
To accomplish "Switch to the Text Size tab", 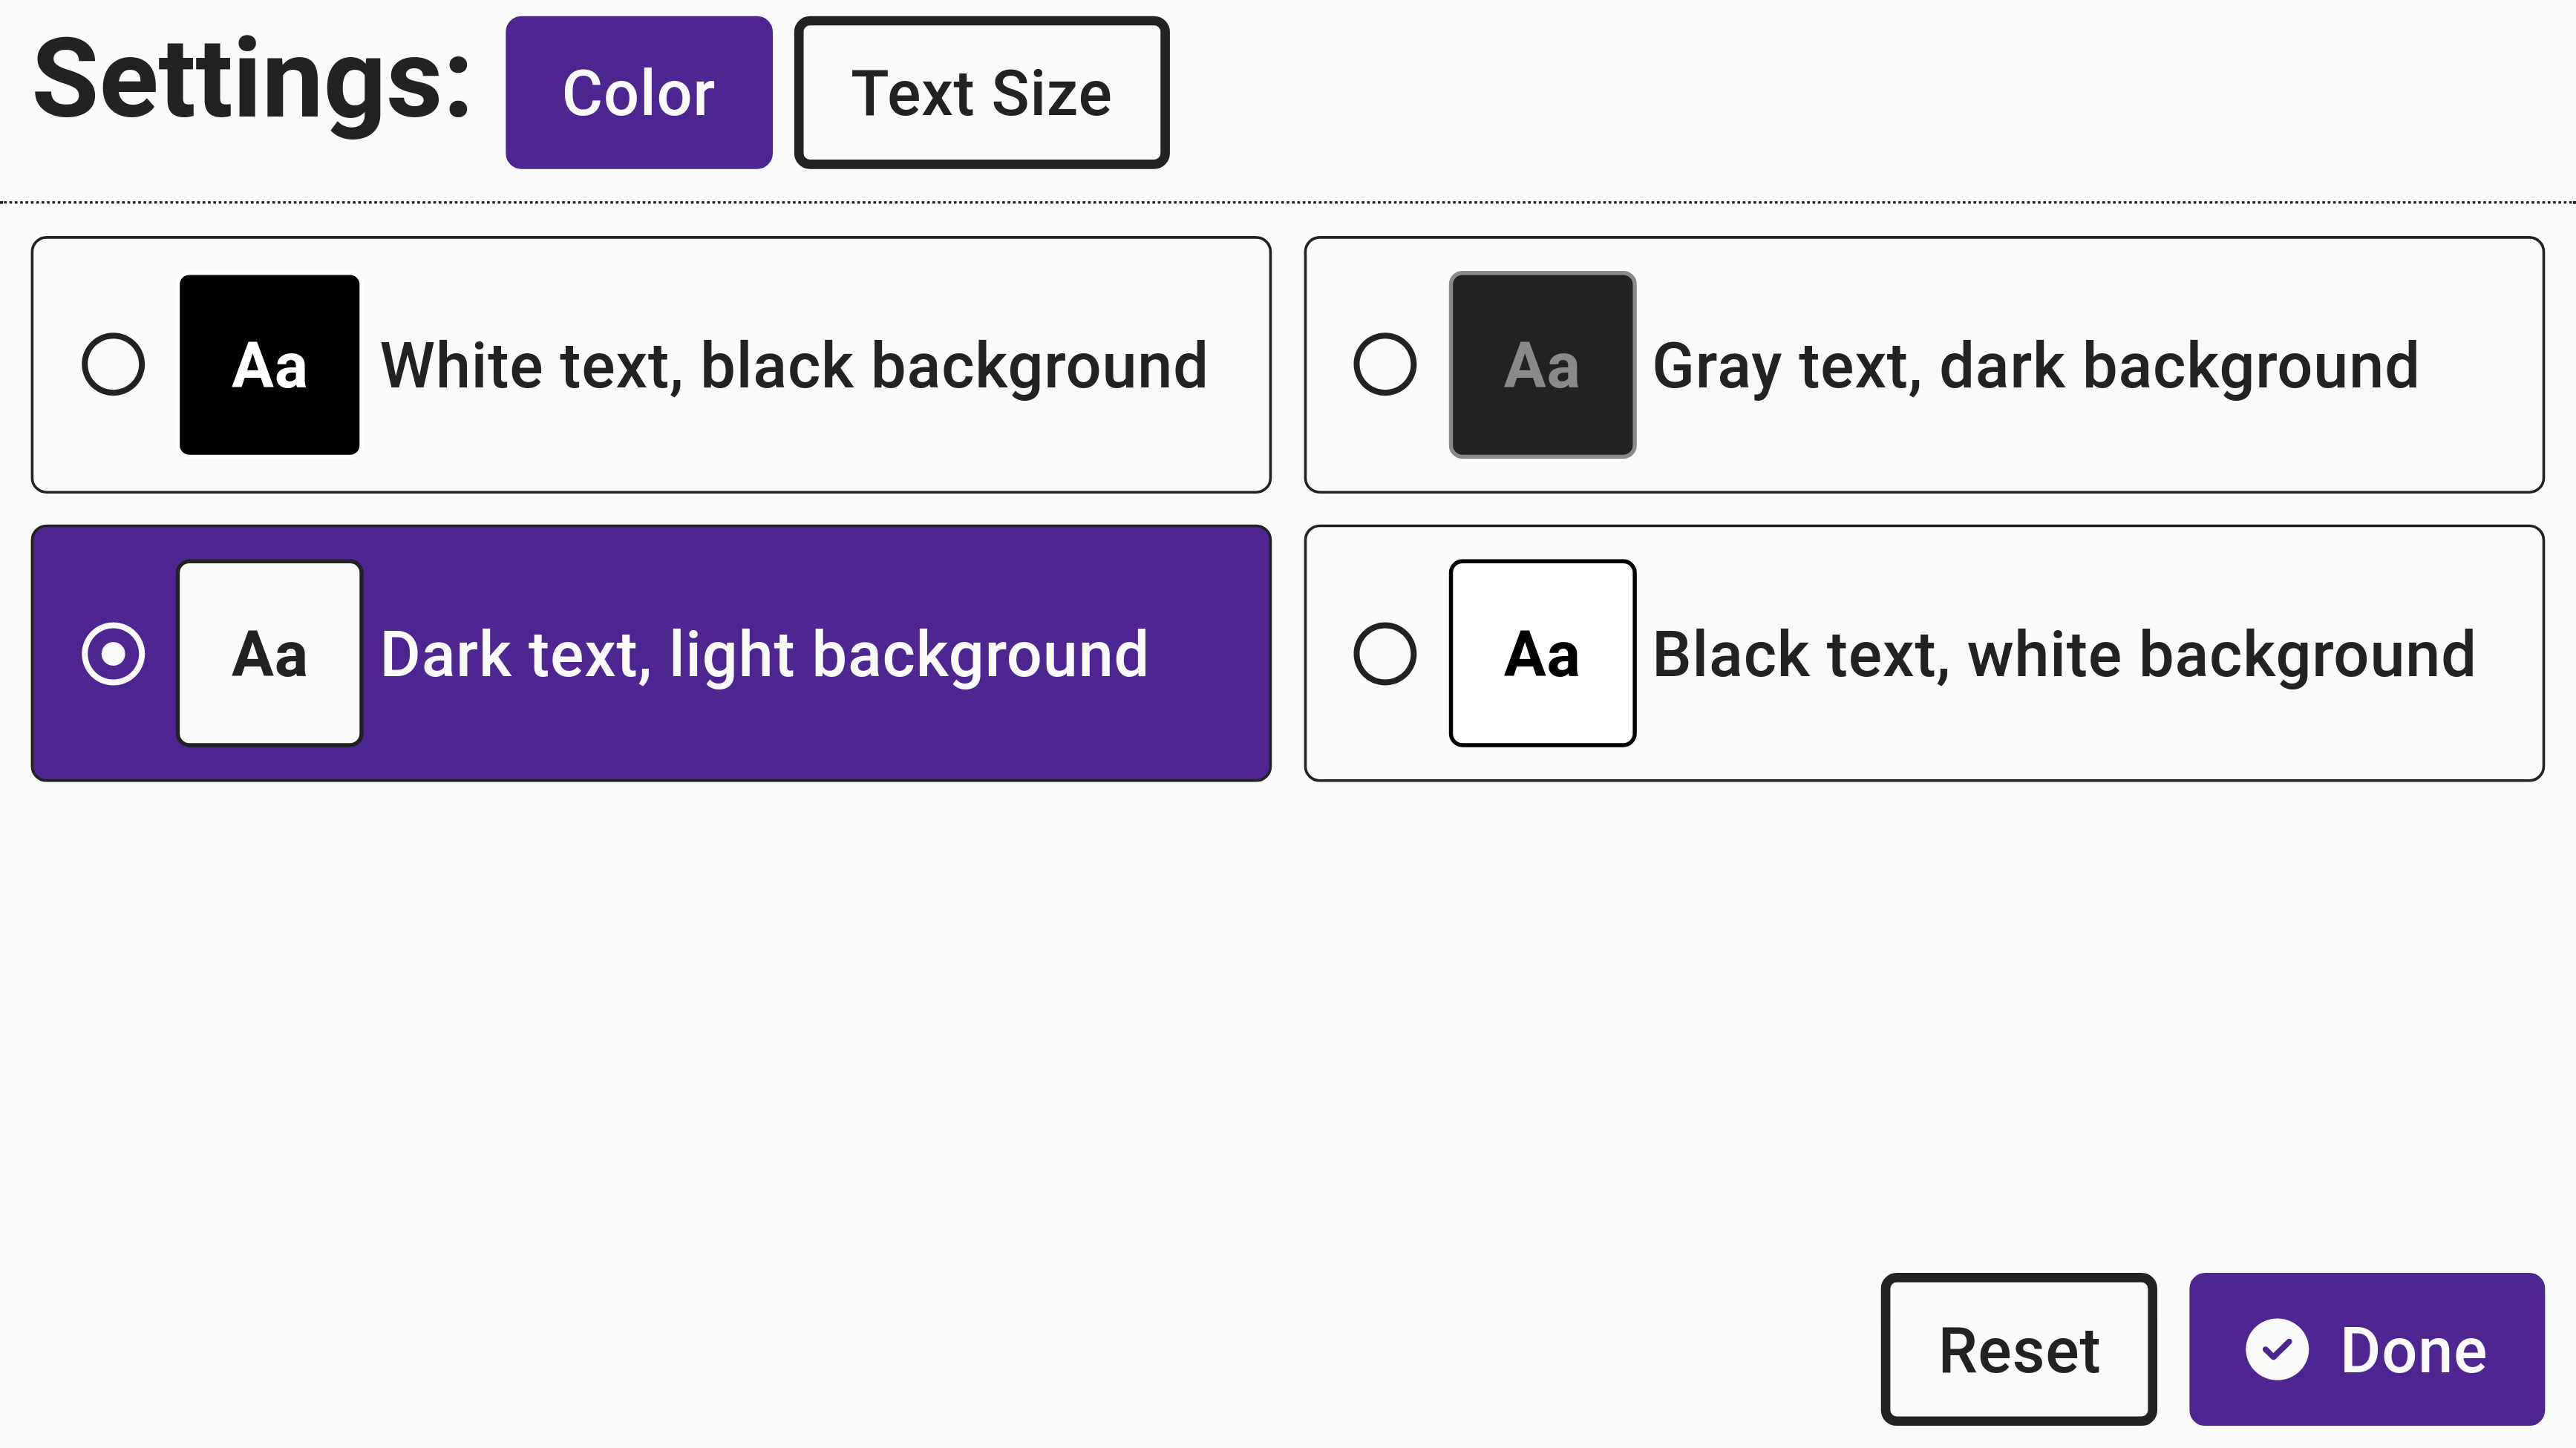I will tap(981, 93).
